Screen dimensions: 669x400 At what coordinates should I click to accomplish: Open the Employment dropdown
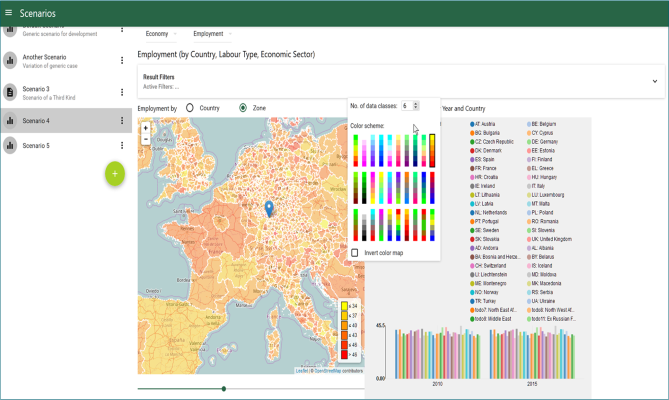click(212, 34)
